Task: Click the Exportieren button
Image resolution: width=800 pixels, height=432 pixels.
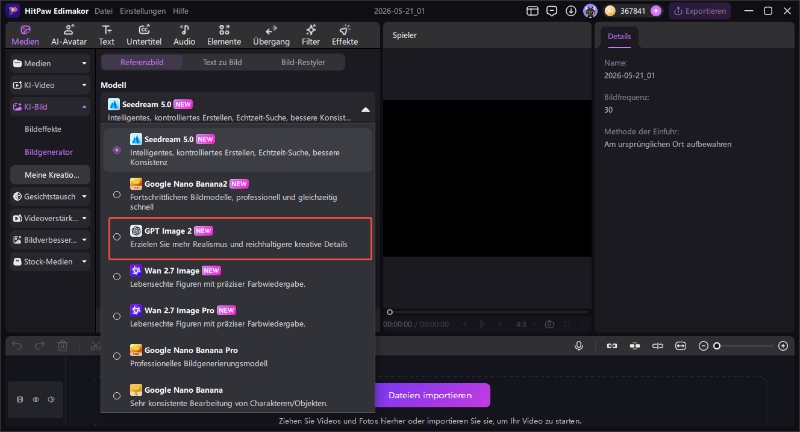Action: pyautogui.click(x=700, y=11)
